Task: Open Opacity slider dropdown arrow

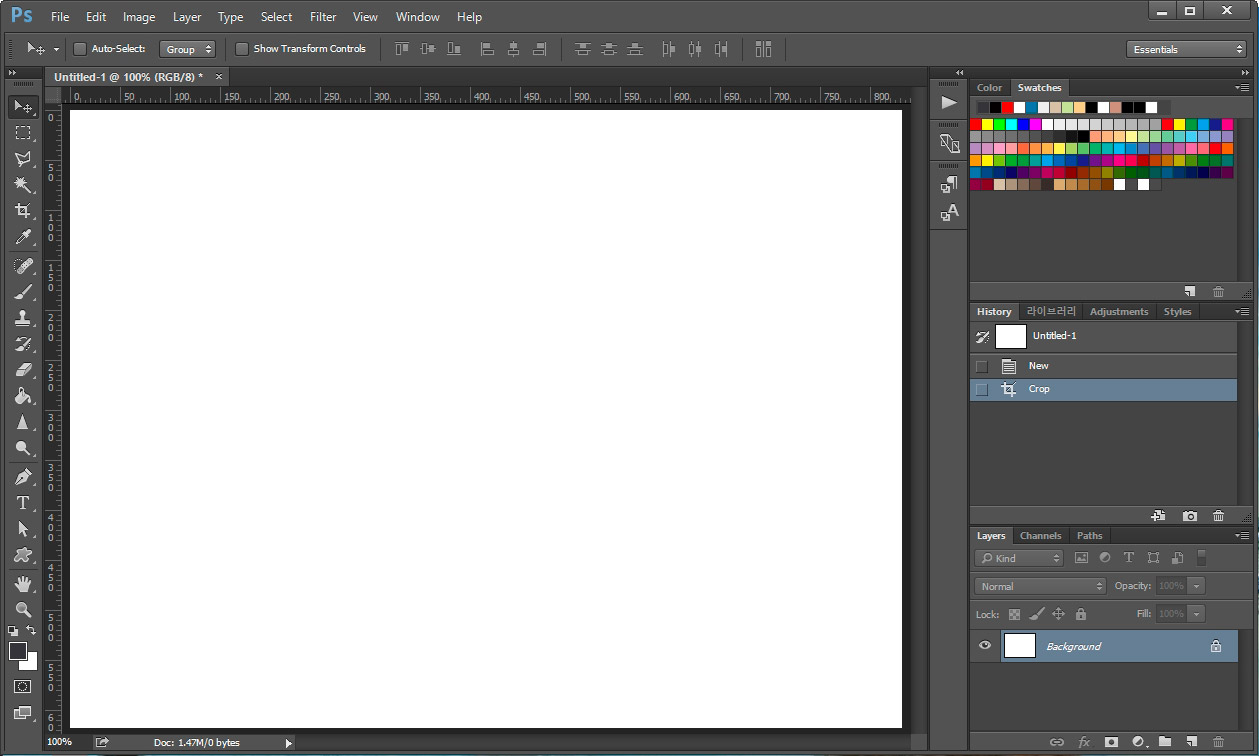Action: pyautogui.click(x=1197, y=586)
